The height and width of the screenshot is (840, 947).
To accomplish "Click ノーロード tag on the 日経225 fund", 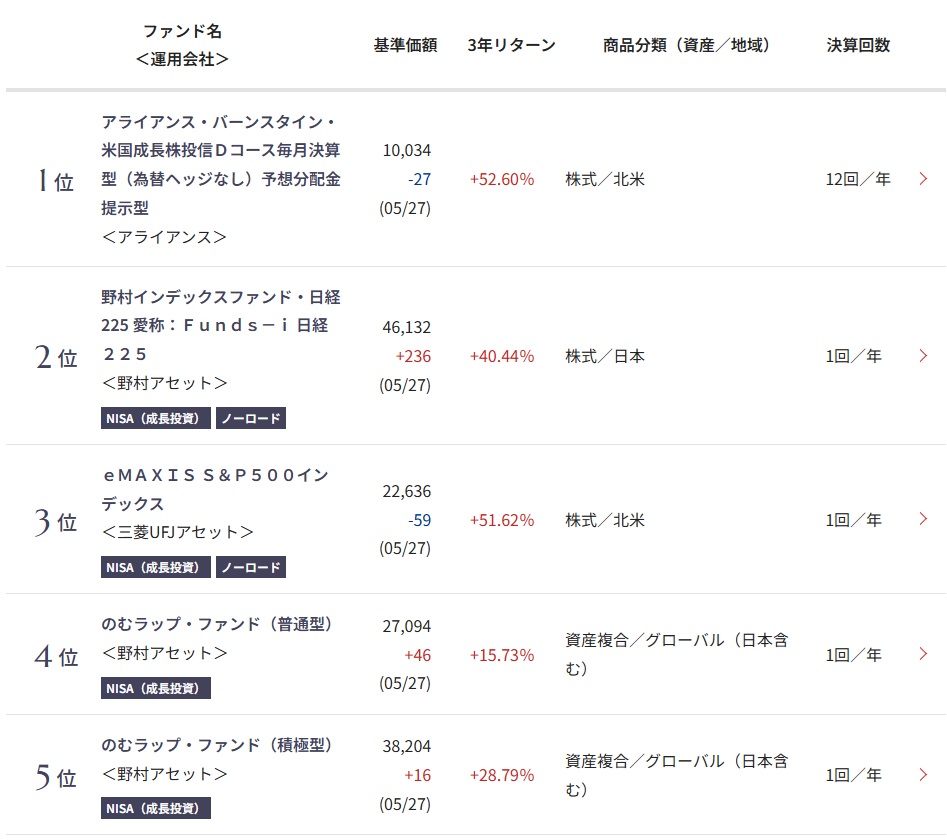I will tap(251, 418).
